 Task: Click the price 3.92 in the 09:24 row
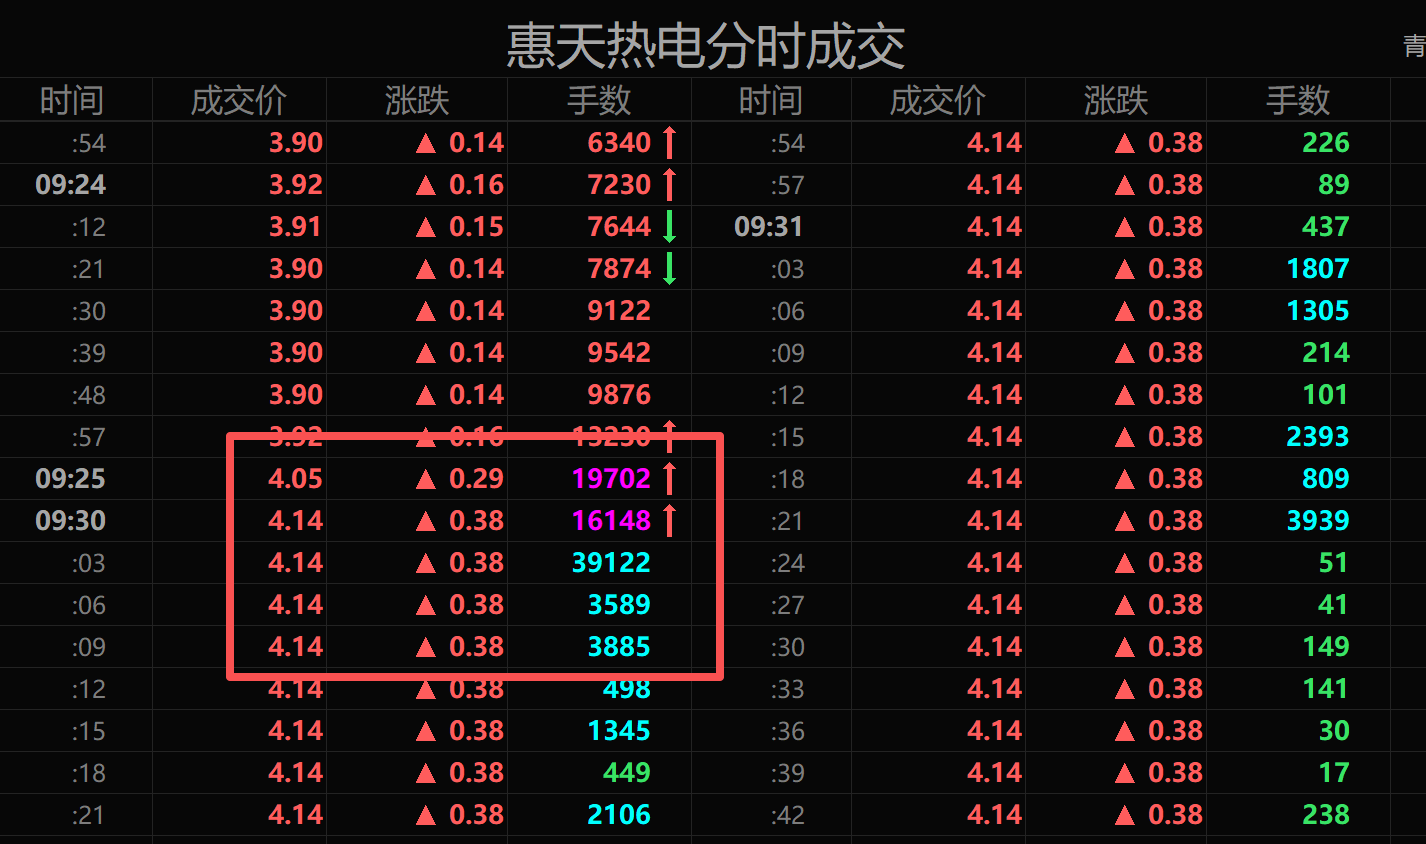point(296,185)
